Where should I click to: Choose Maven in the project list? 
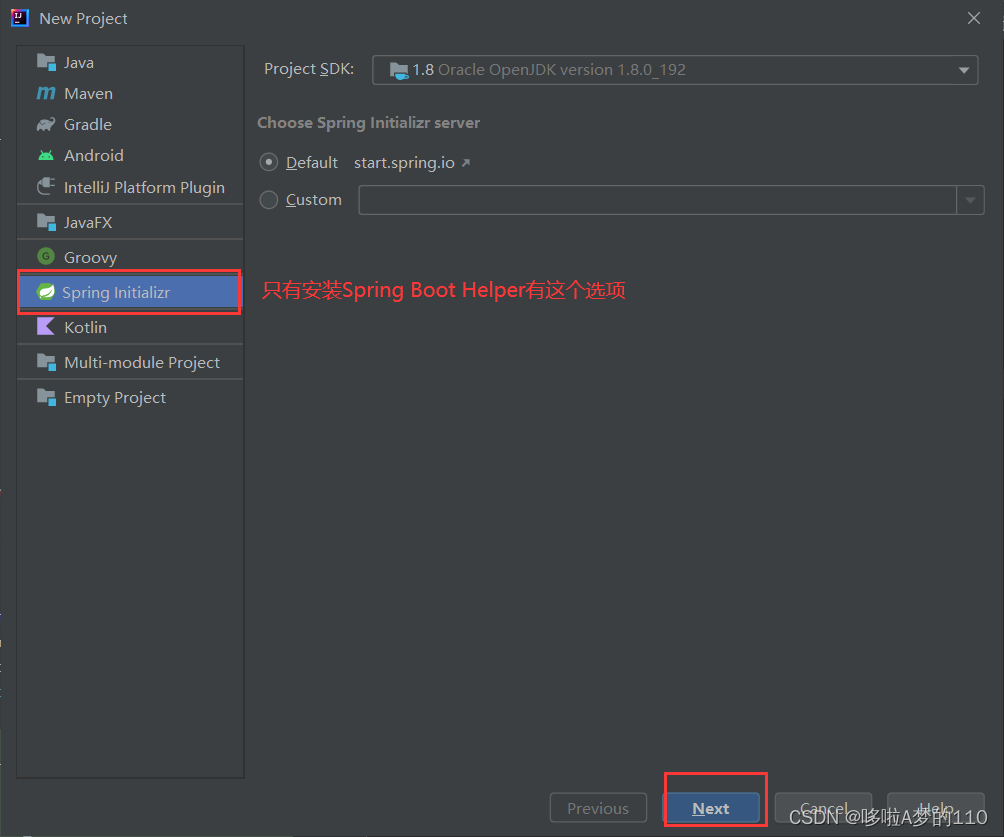click(x=88, y=93)
